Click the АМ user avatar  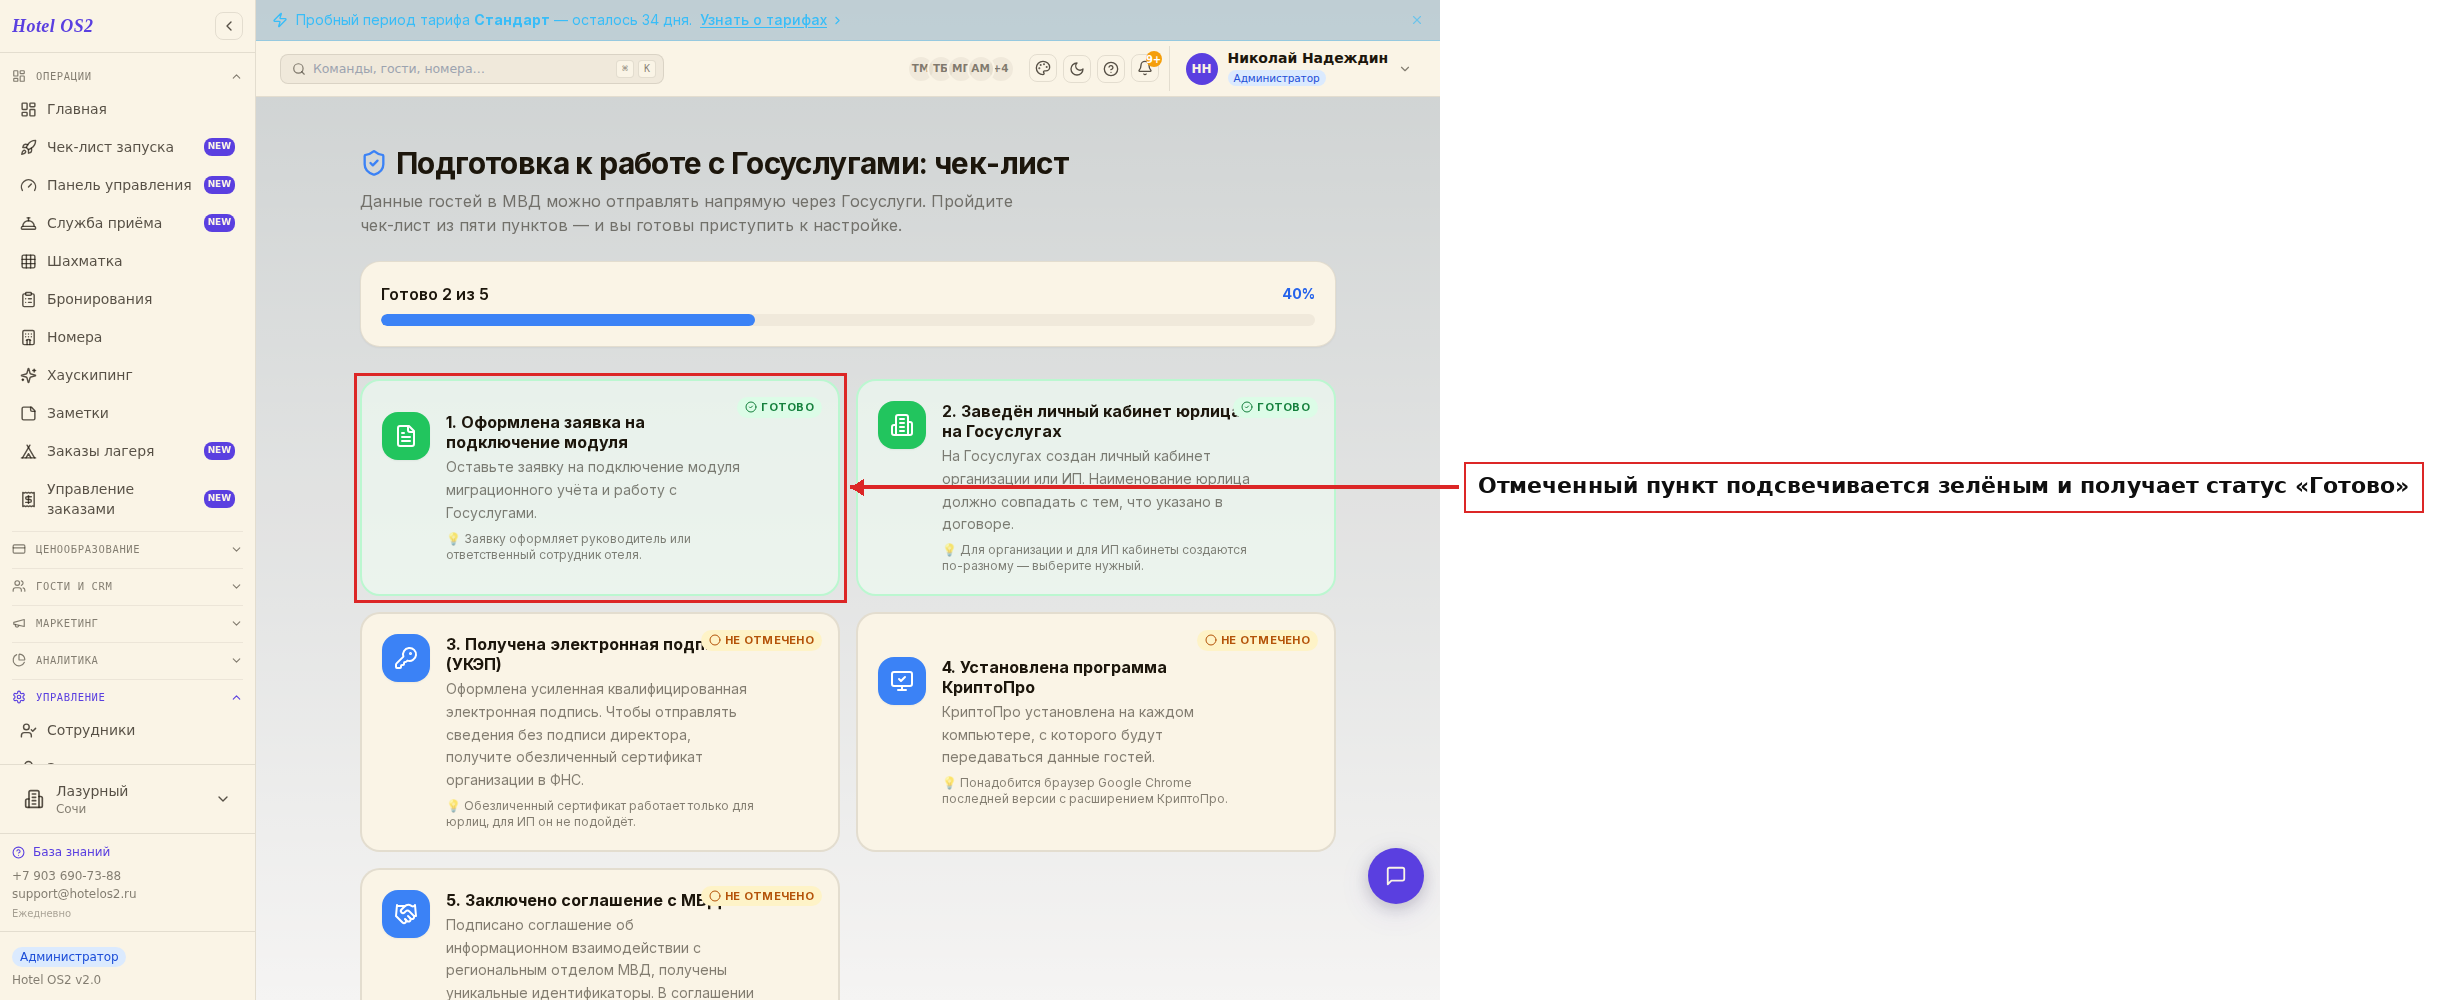point(981,69)
